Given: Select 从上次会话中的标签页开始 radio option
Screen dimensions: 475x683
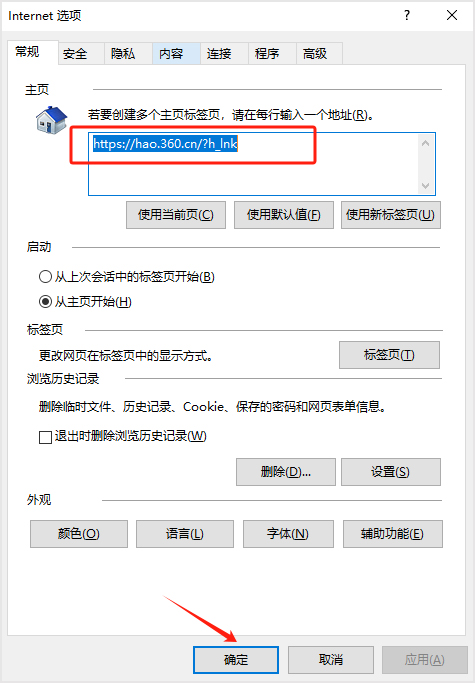Looking at the screenshot, I should tap(45, 277).
